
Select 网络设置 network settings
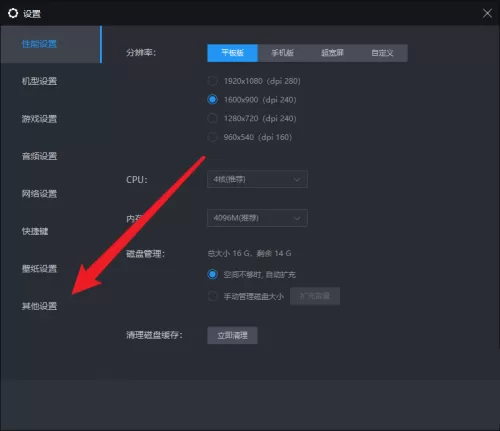tap(39, 194)
